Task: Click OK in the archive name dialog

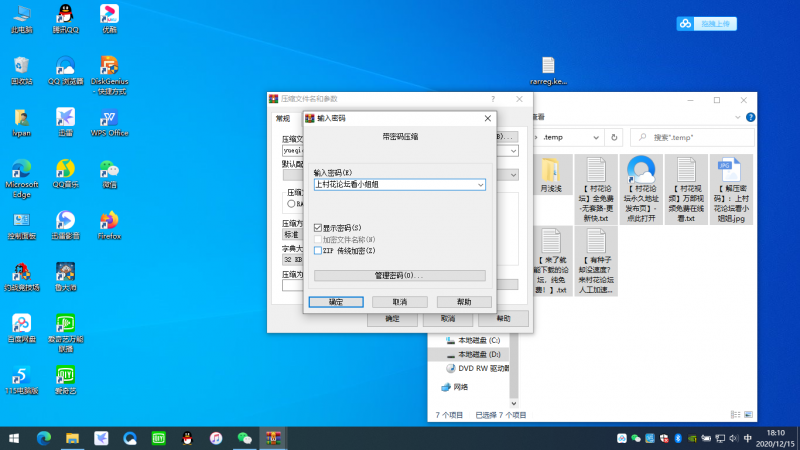Action: point(392,319)
